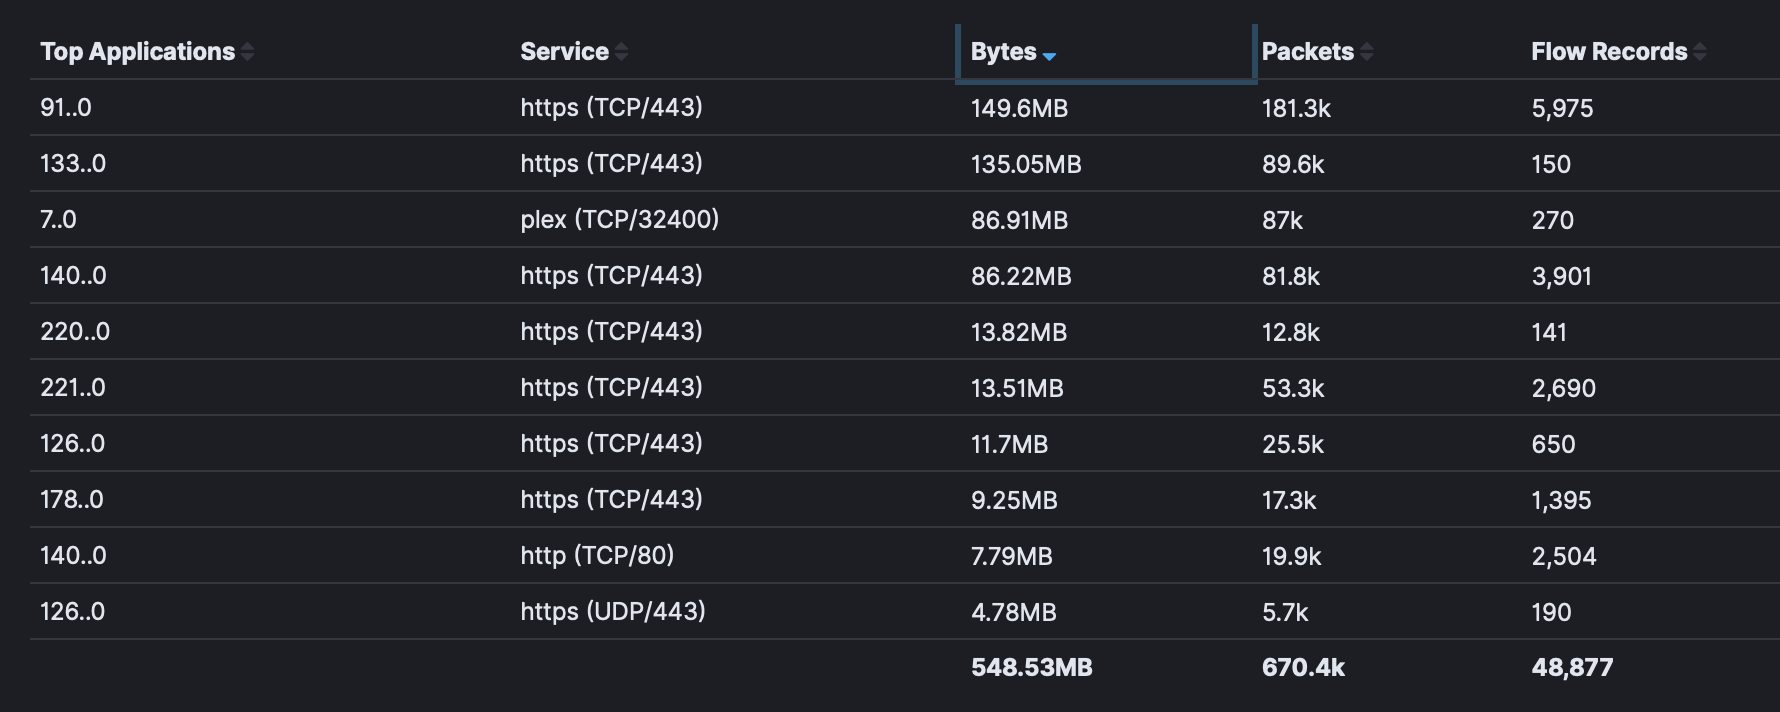
Task: Click the Top Applications sort arrows icon
Action: point(248,52)
